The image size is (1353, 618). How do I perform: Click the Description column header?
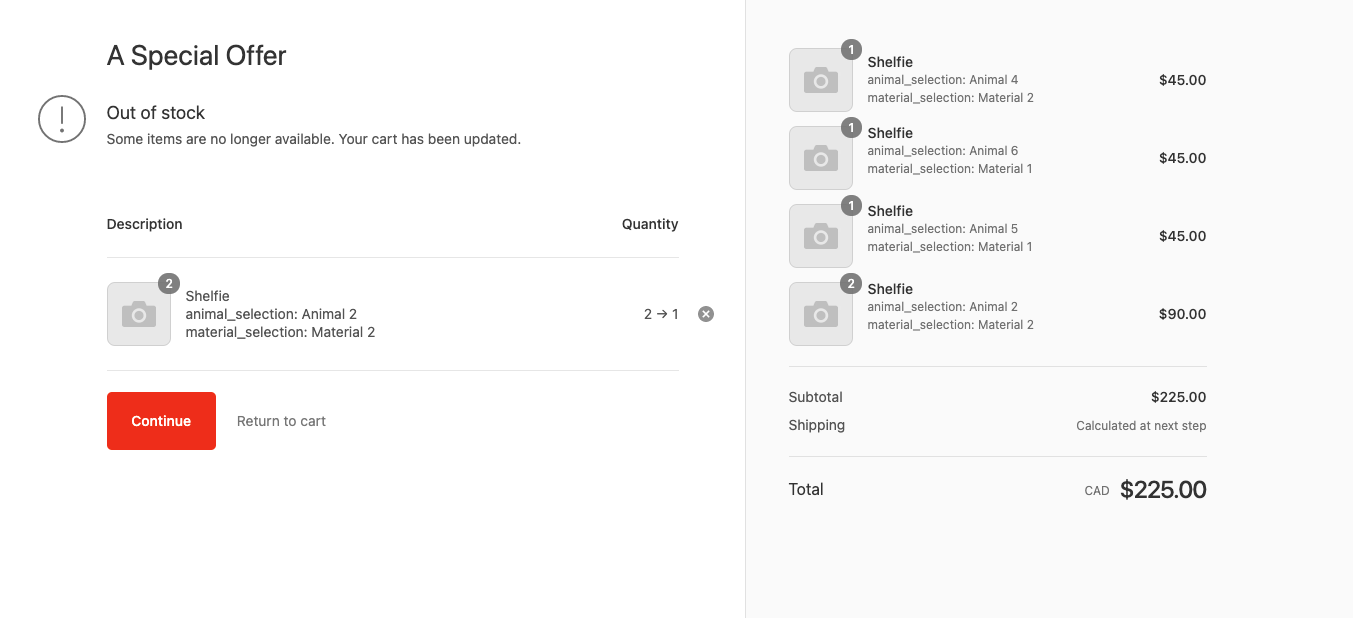pos(144,224)
